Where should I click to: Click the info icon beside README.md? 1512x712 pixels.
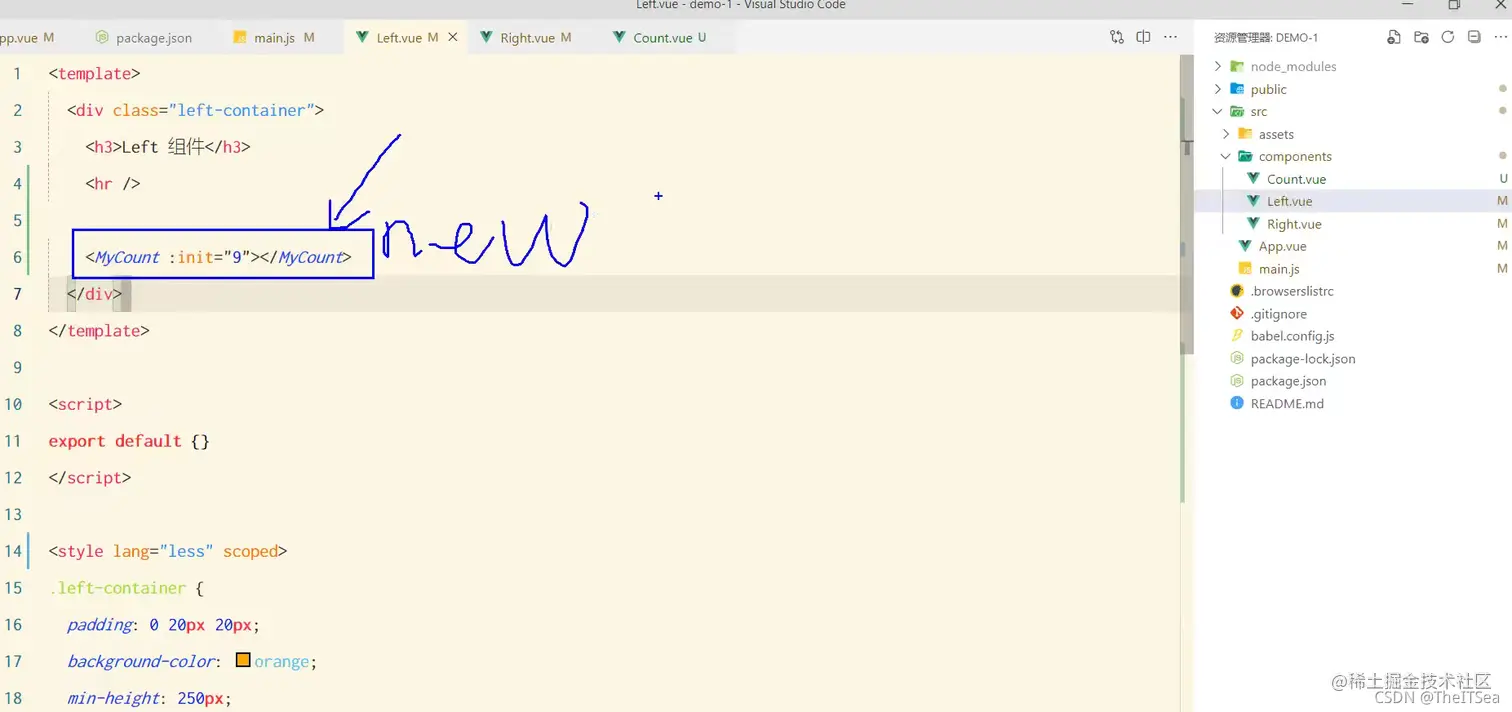(1237, 403)
